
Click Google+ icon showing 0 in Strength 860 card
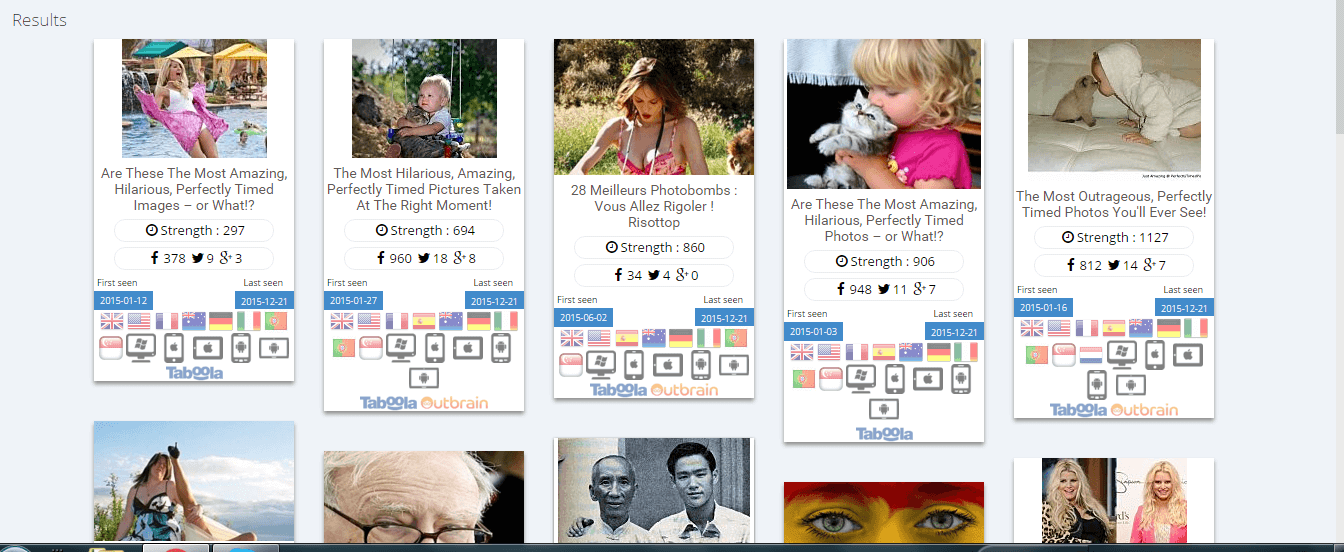pyautogui.click(x=682, y=275)
